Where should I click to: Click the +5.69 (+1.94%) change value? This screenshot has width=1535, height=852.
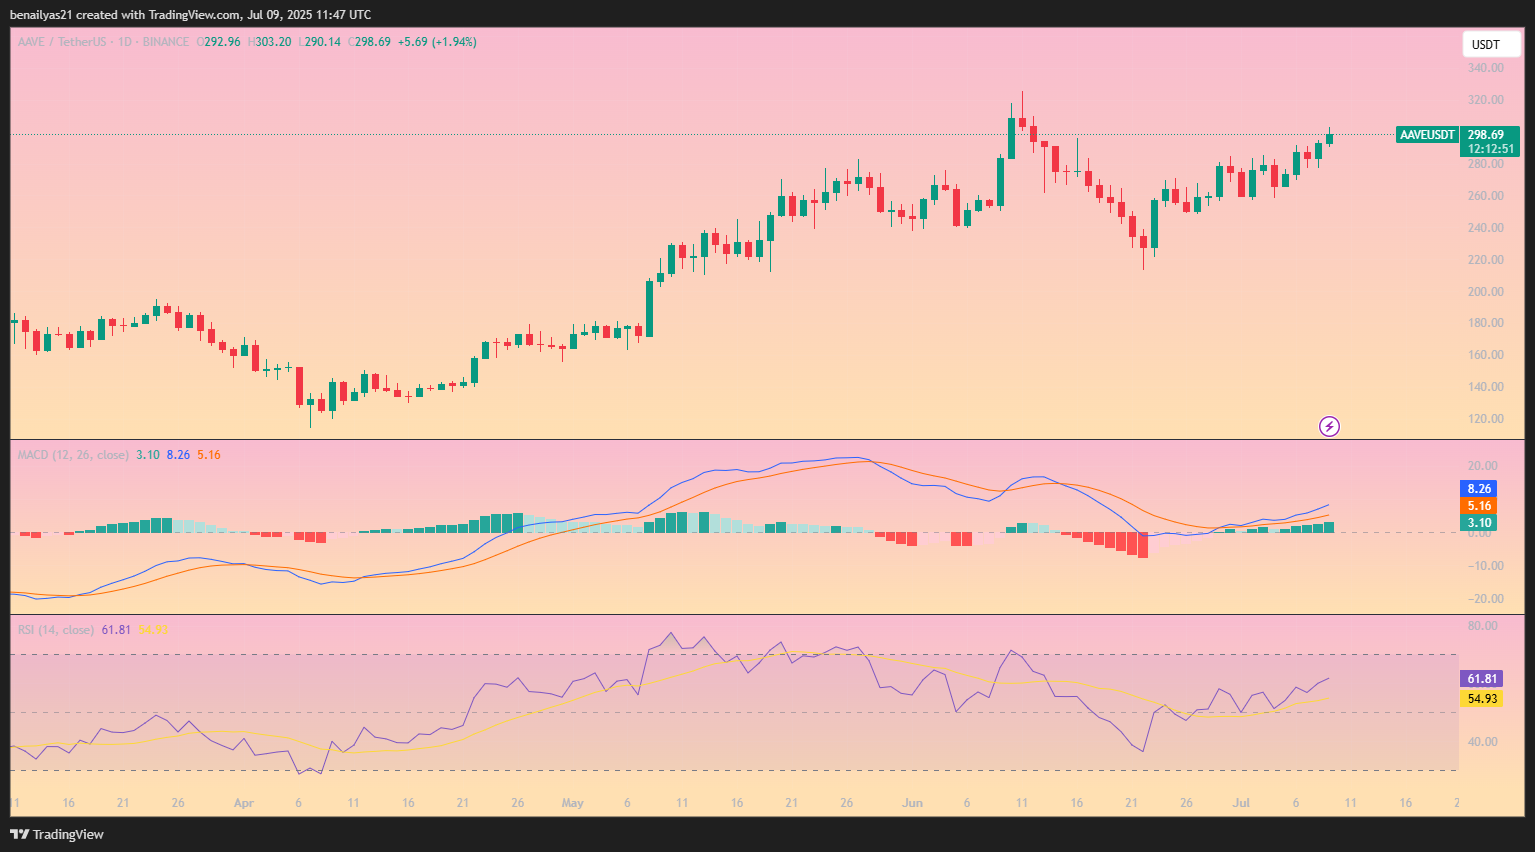[437, 42]
